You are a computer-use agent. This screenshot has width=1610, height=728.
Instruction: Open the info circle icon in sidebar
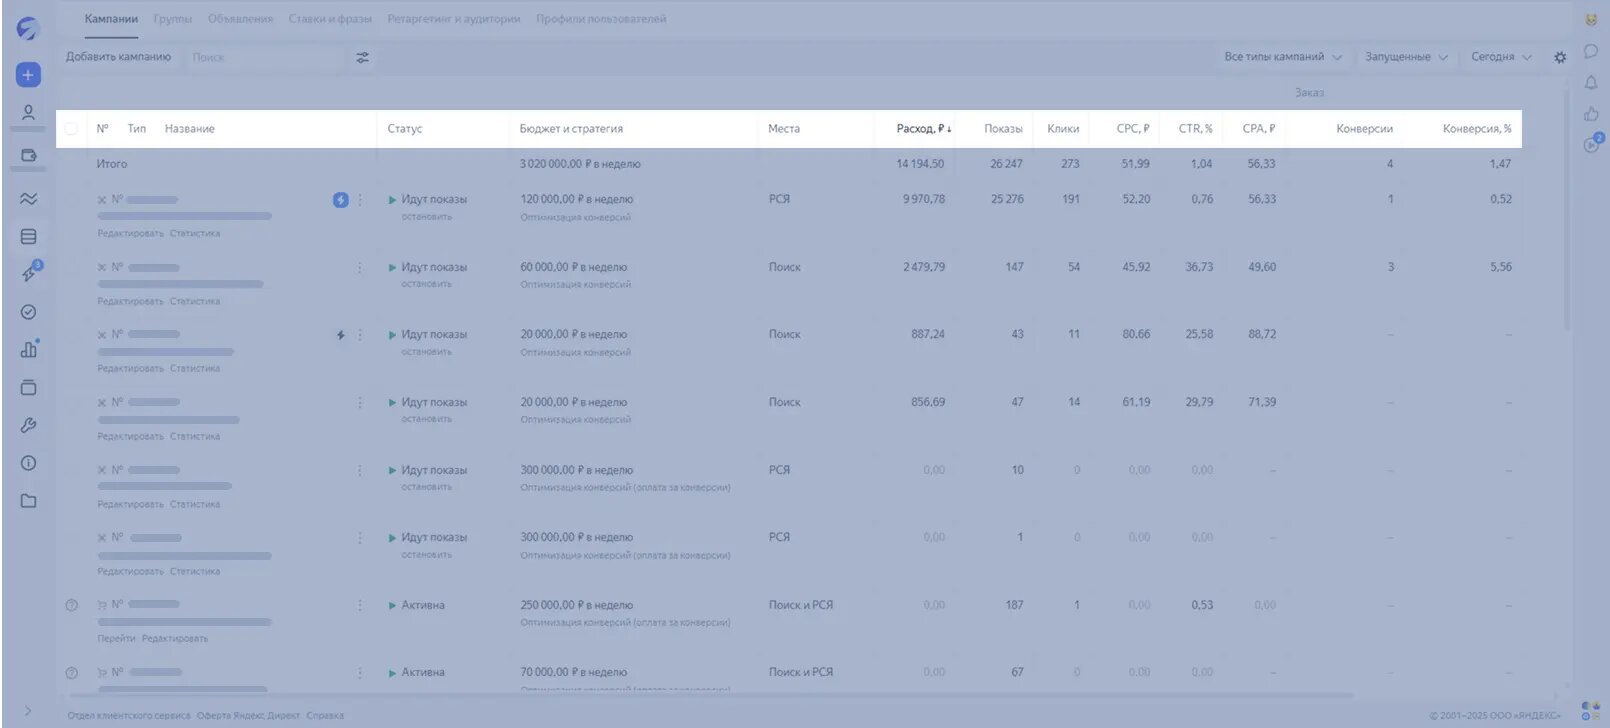coord(28,463)
